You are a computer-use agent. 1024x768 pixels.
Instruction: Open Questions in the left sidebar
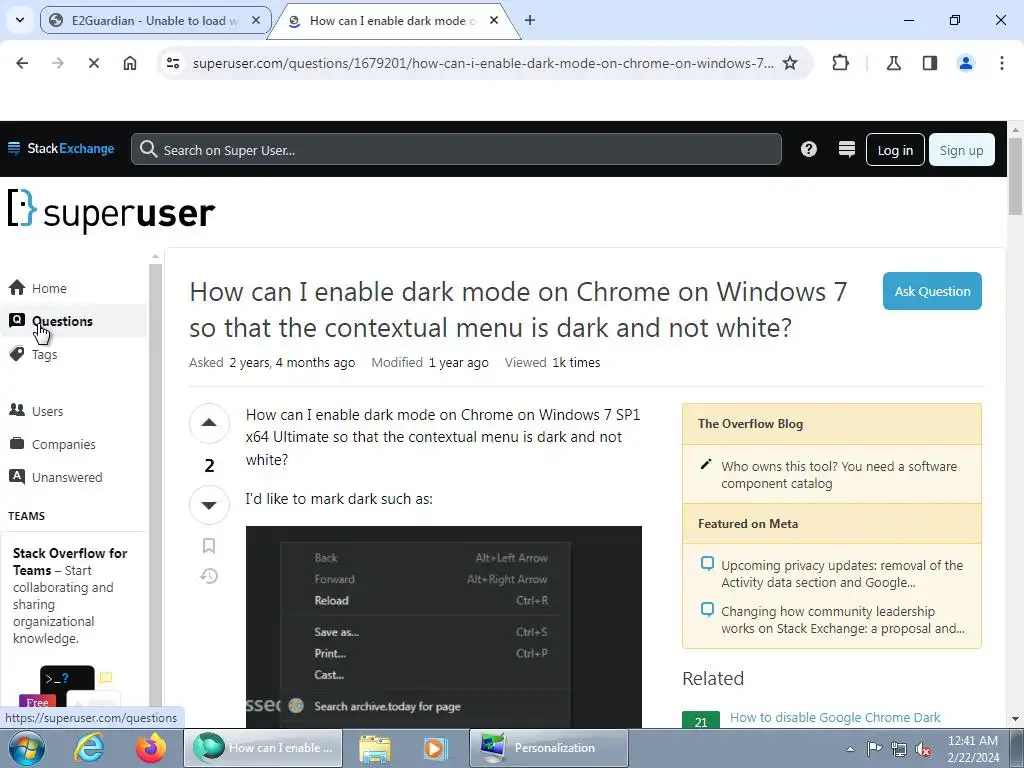point(73,321)
